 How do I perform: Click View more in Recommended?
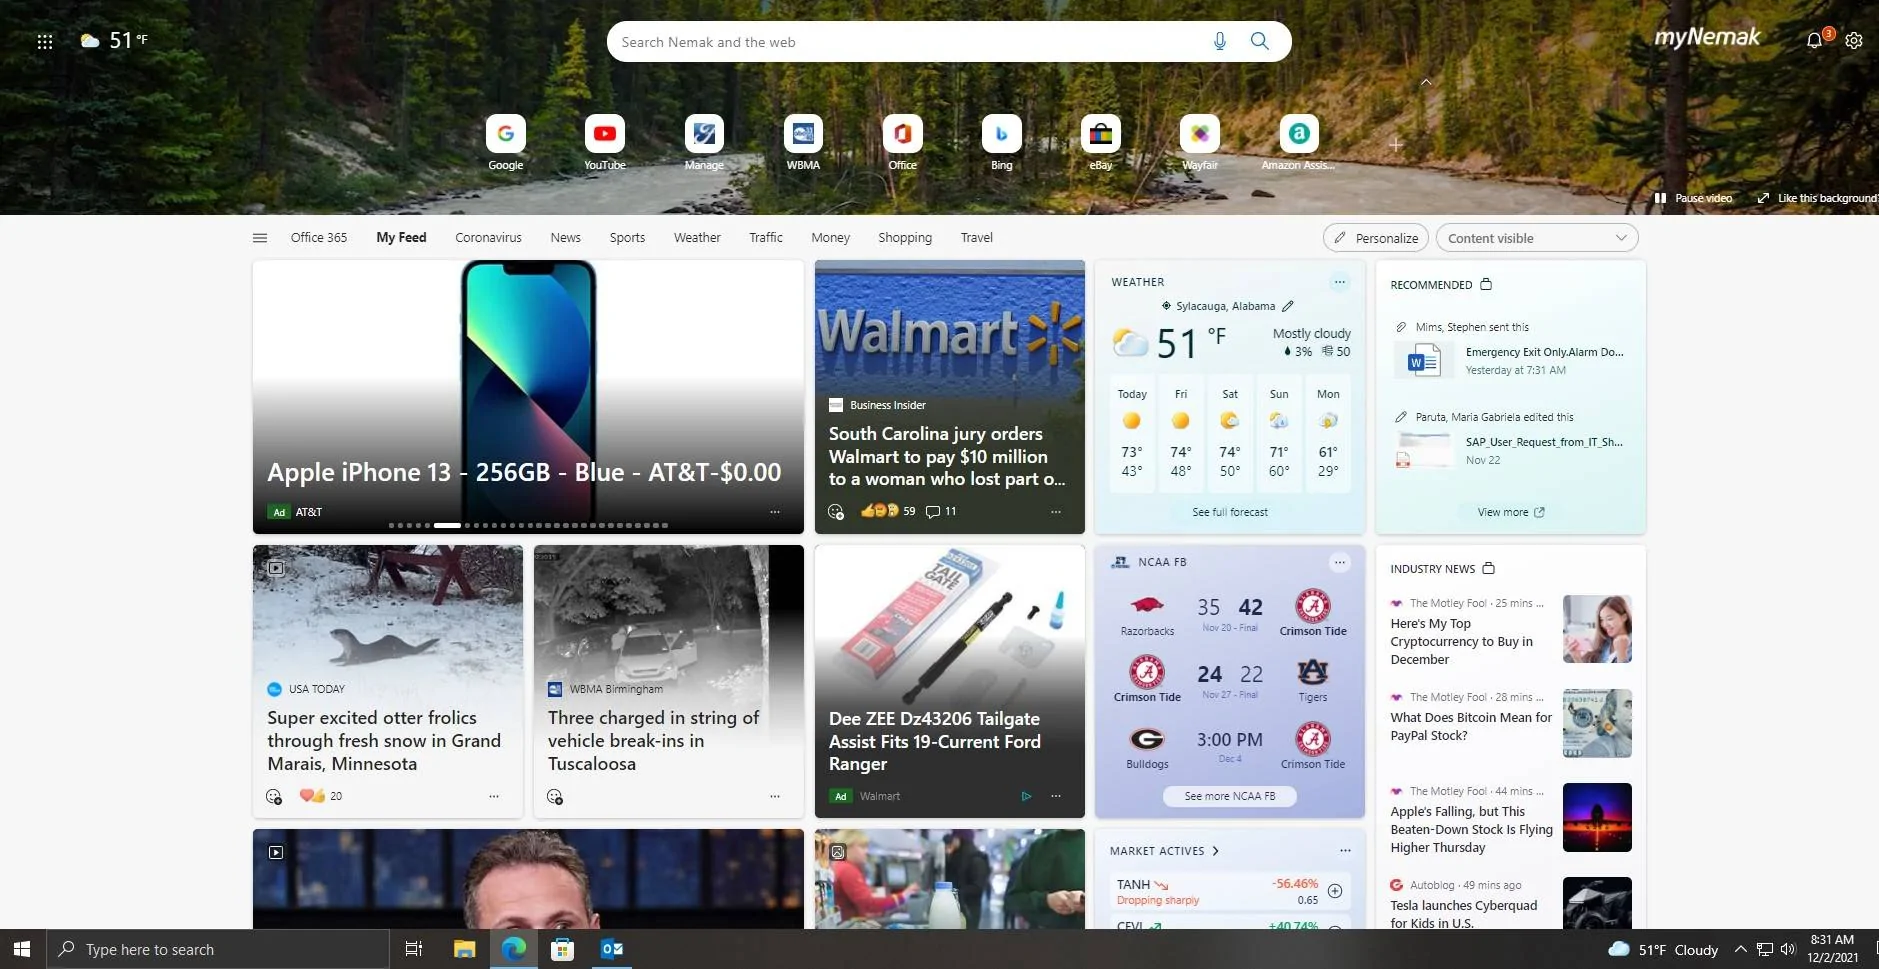click(1511, 512)
